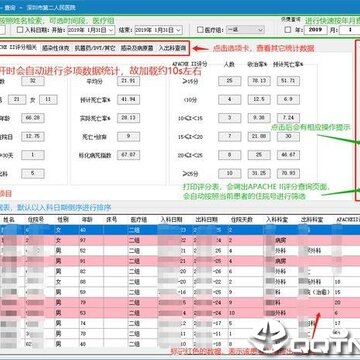Check the 年 quick query checkbox
This screenshot has width=360, height=360.
[x=288, y=30]
